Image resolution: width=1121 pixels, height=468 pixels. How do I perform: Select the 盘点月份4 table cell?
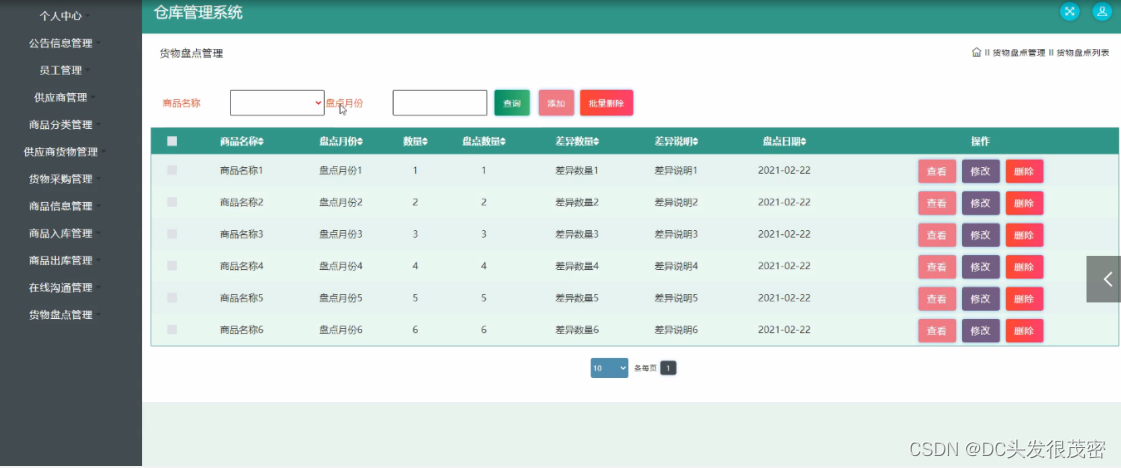pyautogui.click(x=341, y=266)
